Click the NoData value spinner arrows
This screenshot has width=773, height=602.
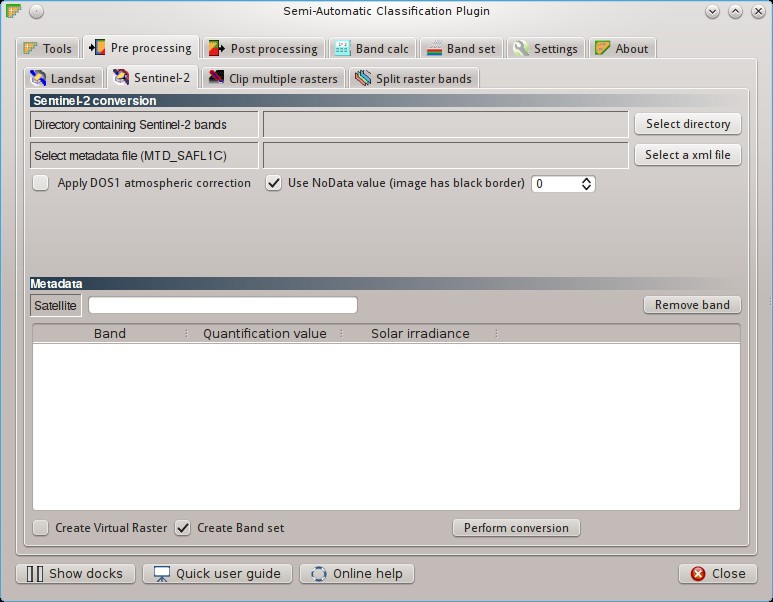[x=586, y=184]
